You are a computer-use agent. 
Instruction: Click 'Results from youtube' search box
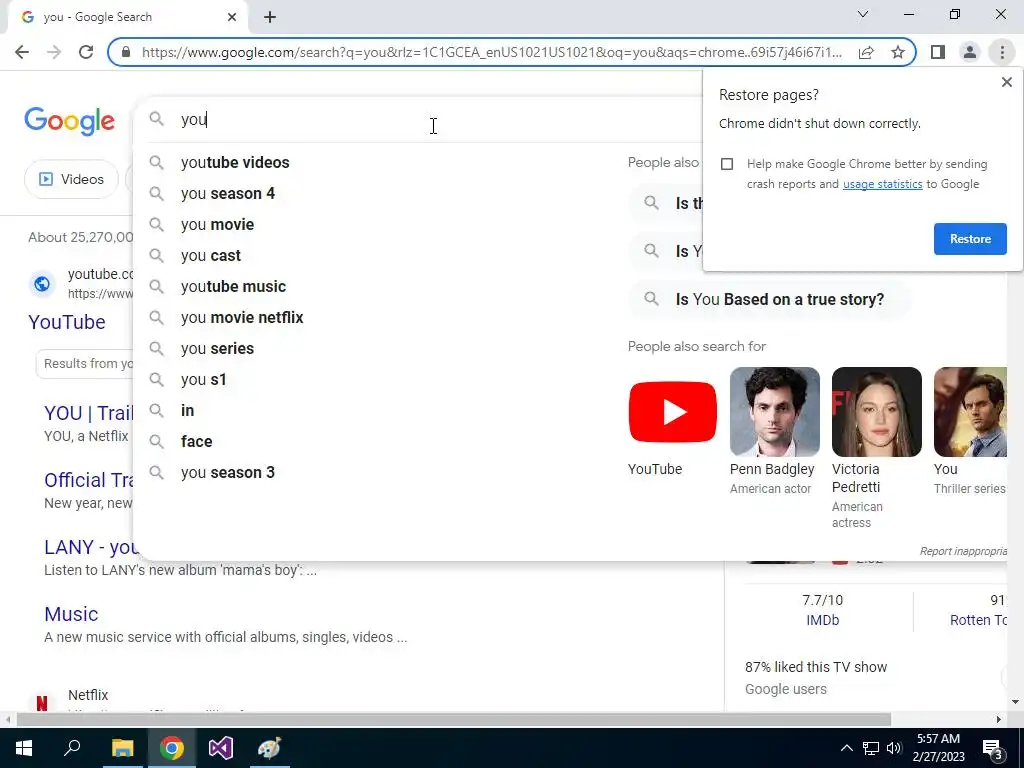coord(85,364)
